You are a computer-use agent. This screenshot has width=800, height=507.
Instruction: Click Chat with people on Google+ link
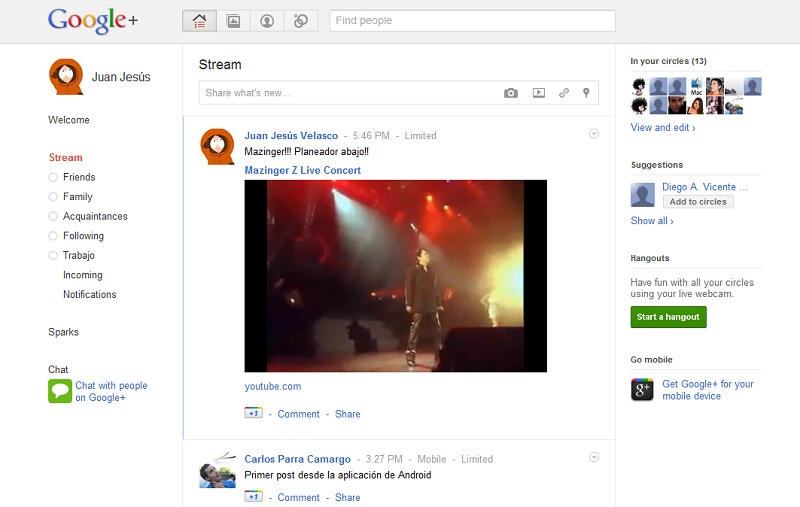(111, 391)
